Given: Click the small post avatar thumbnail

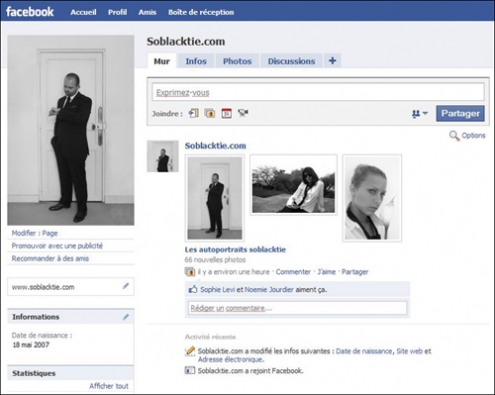Looking at the screenshot, I should pyautogui.click(x=163, y=156).
